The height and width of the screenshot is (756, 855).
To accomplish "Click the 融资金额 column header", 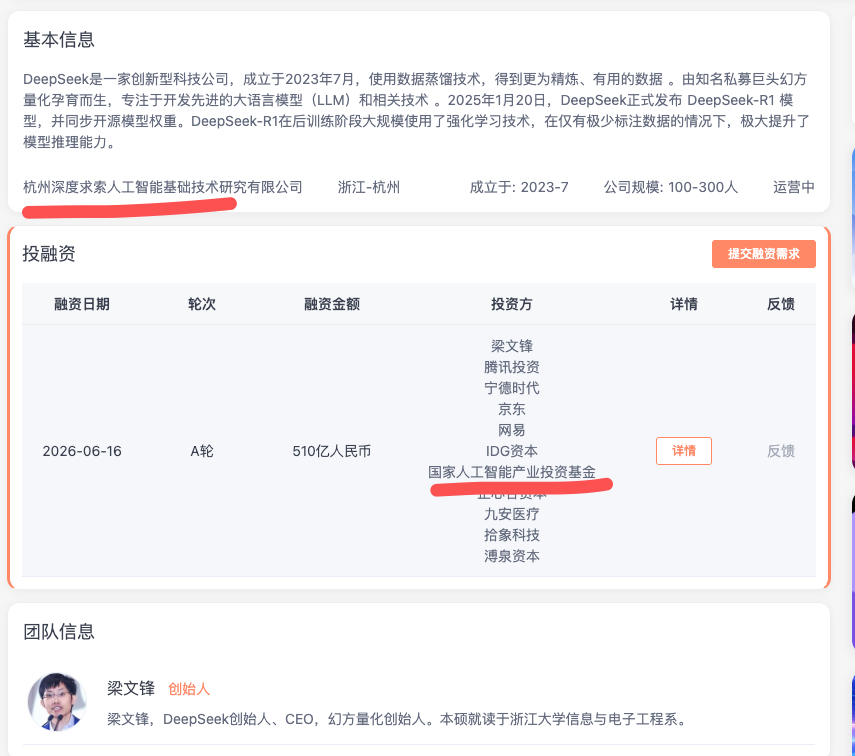I will [332, 304].
